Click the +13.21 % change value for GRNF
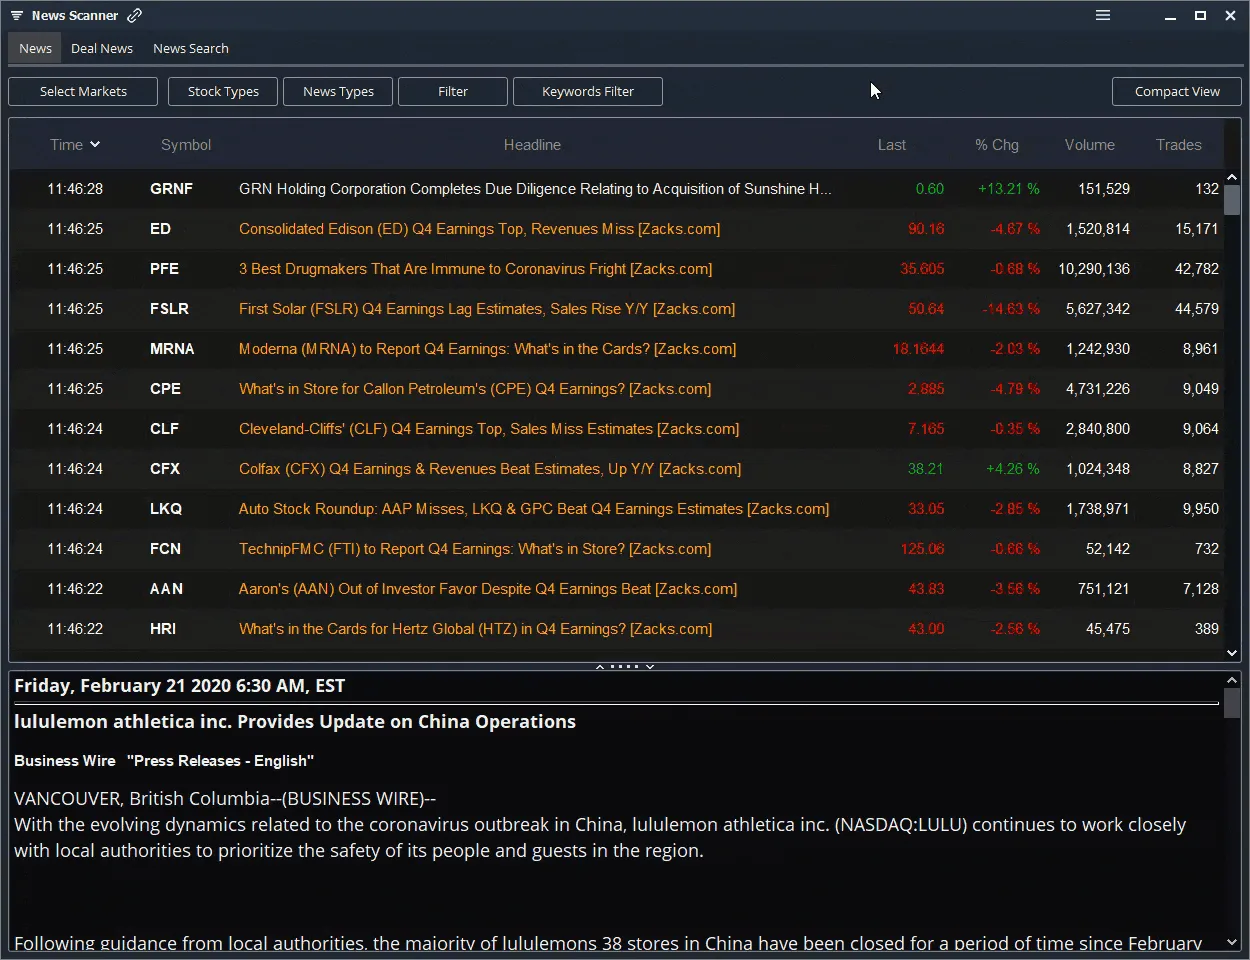 tap(1008, 189)
